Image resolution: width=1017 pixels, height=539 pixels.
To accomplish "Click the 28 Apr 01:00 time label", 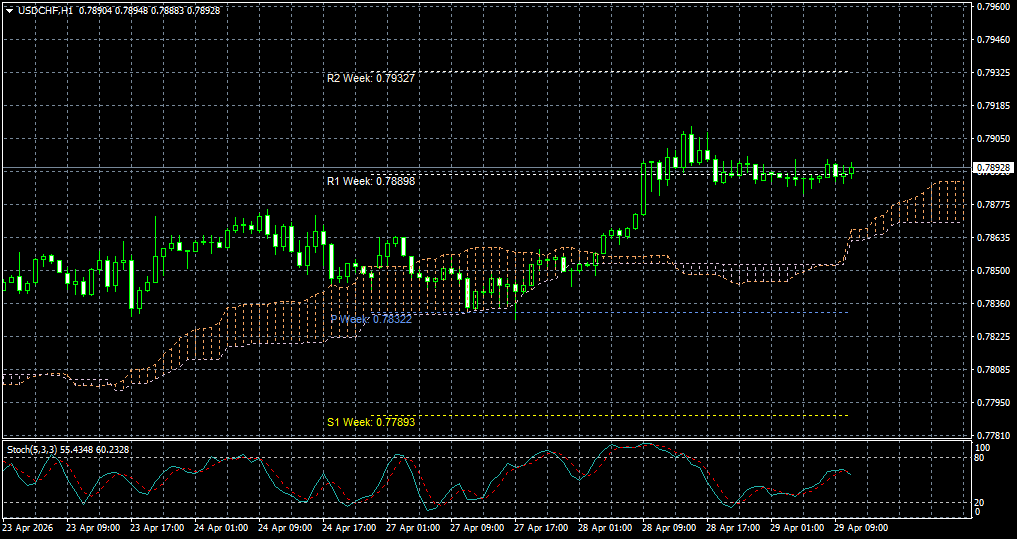I will [606, 528].
